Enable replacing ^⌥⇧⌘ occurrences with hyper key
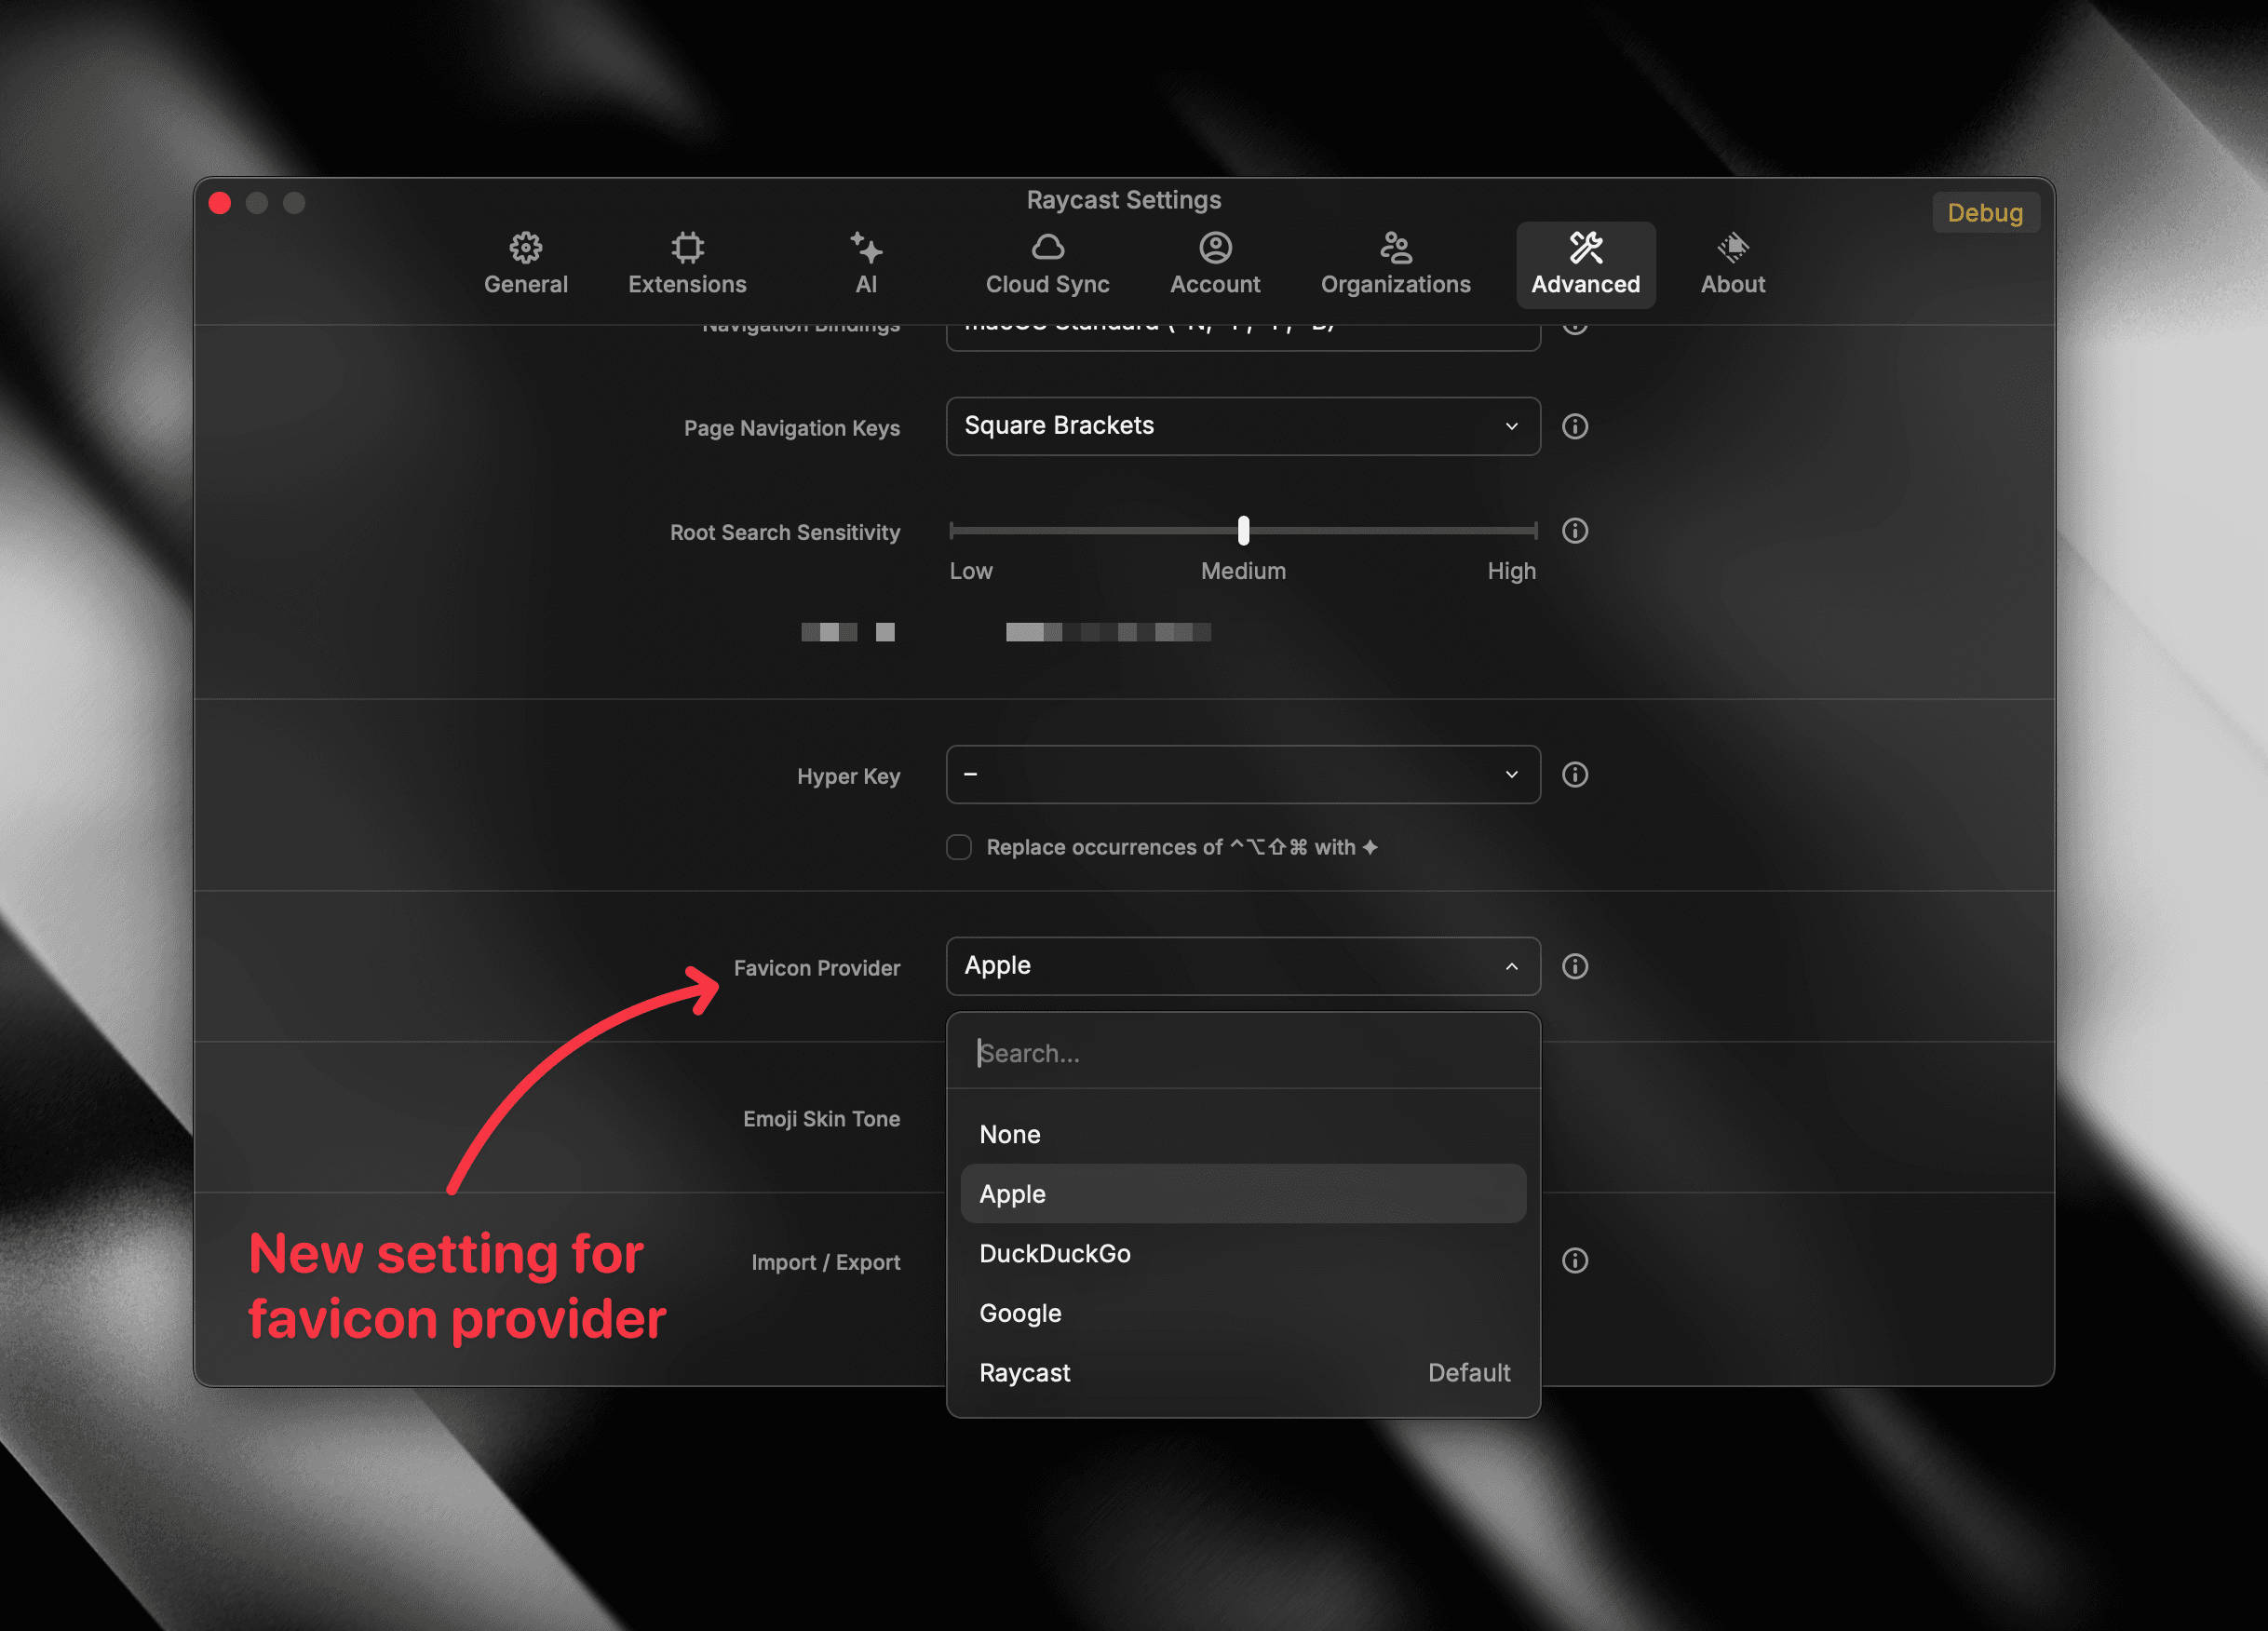 point(958,847)
